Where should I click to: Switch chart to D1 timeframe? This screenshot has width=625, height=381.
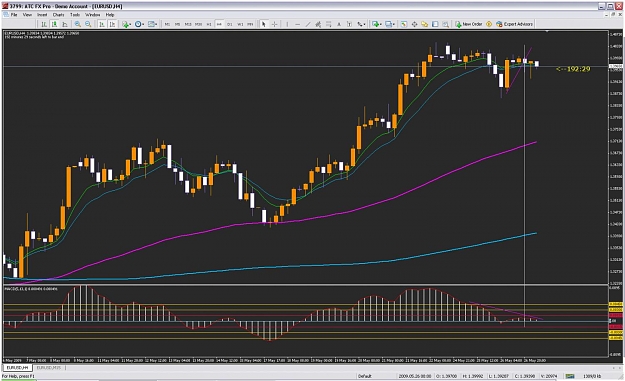click(x=230, y=24)
